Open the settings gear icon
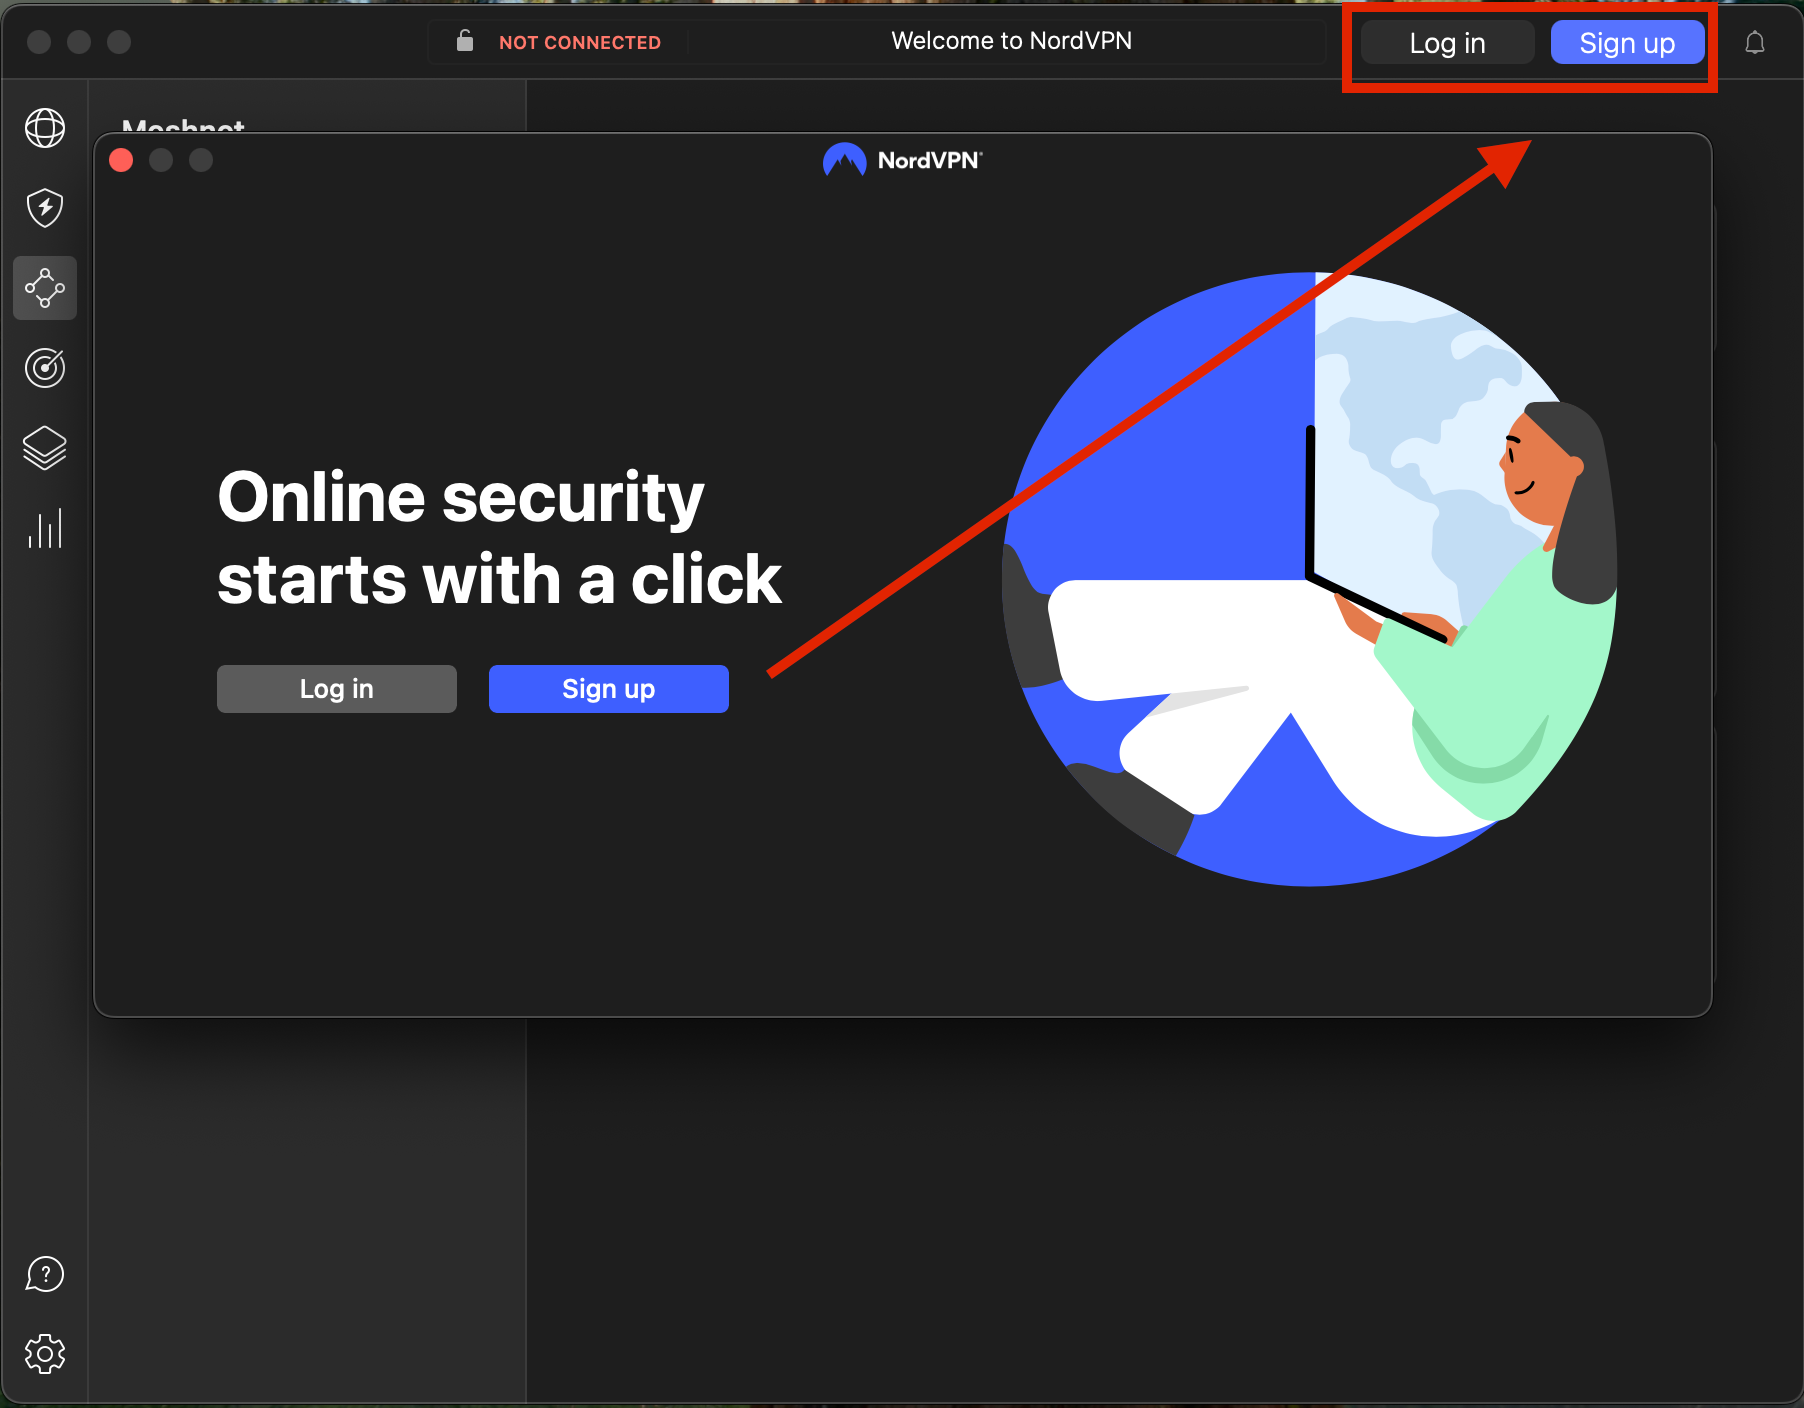 click(45, 1354)
